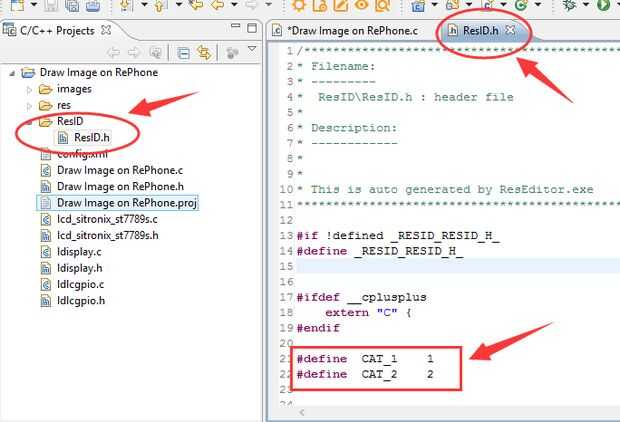Viewport: 620px width, 422px height.
Task: Select ldisplay.c file
Action: [79, 252]
